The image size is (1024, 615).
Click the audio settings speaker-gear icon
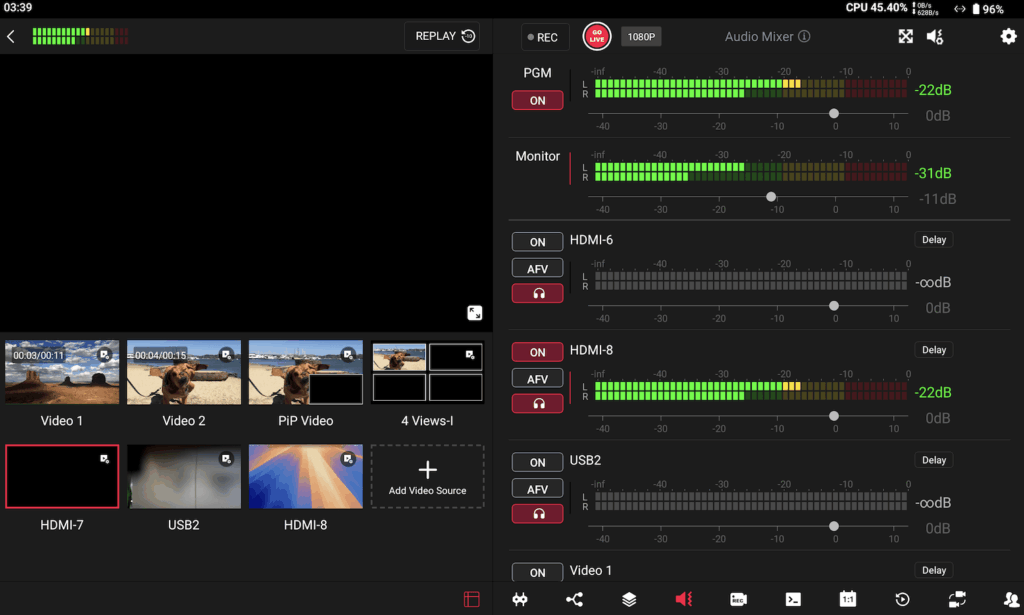click(x=935, y=37)
